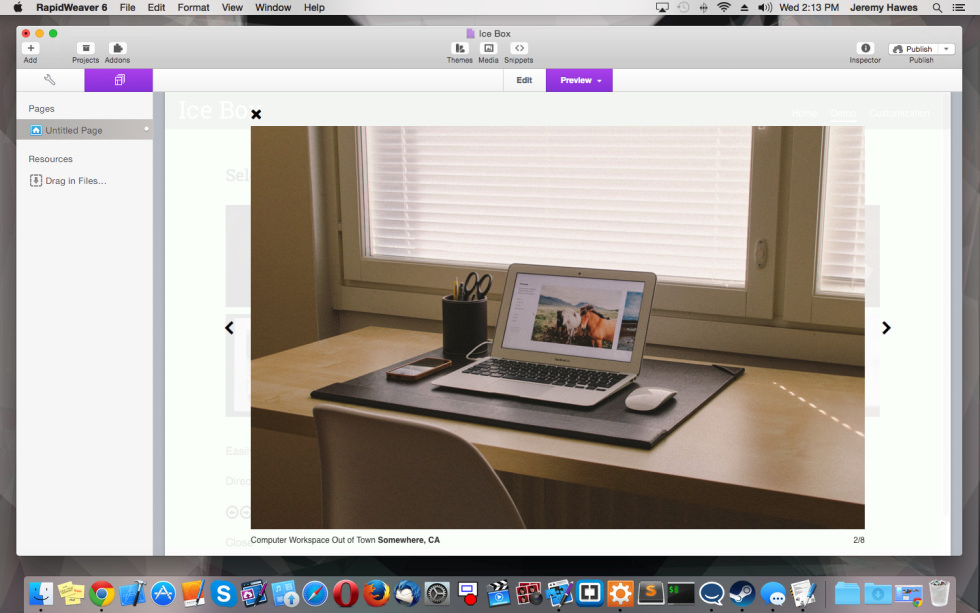The image size is (980, 613).
Task: Select the wrench settings sidebar tab
Action: pyautogui.click(x=50, y=80)
